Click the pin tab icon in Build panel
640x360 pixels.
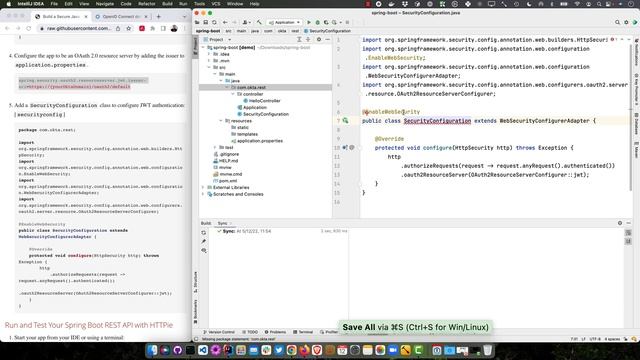coord(204,242)
